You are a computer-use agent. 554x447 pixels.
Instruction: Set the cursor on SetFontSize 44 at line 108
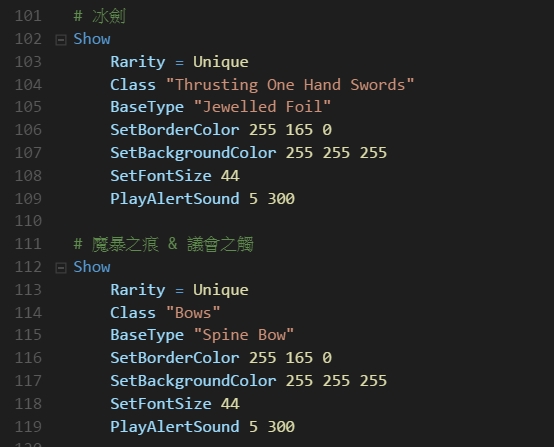(x=175, y=176)
